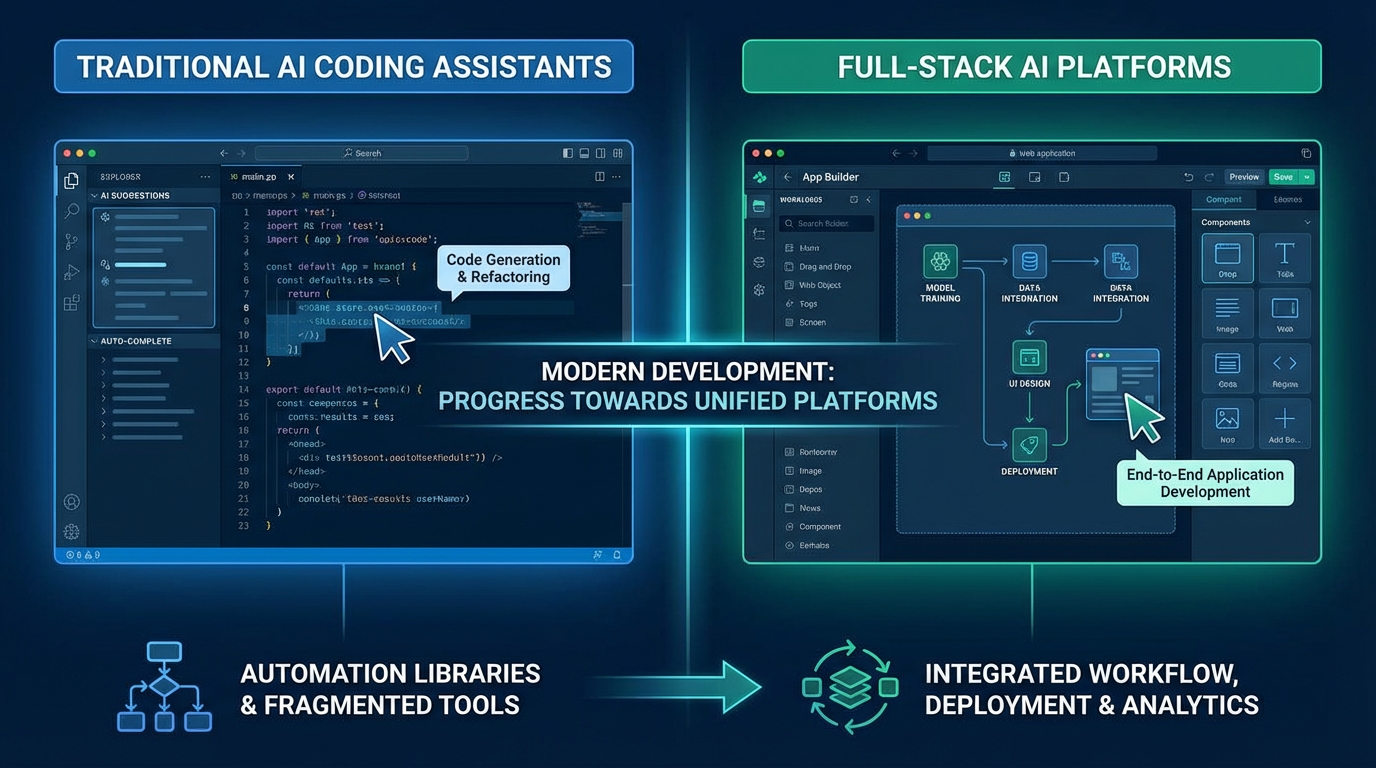
Task: Click the Search Builder input field
Action: tap(827, 222)
